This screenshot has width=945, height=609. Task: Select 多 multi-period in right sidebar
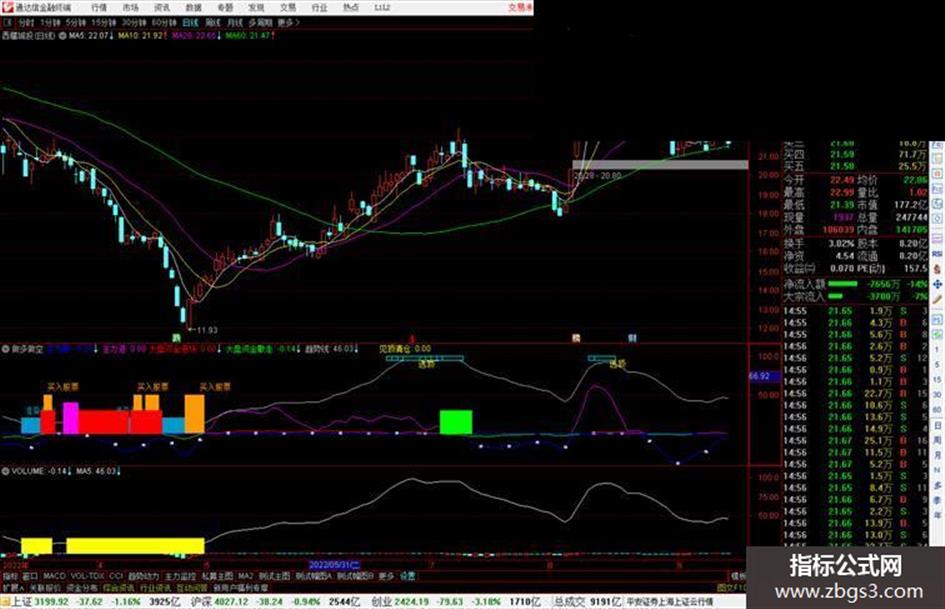pyautogui.click(x=937, y=484)
